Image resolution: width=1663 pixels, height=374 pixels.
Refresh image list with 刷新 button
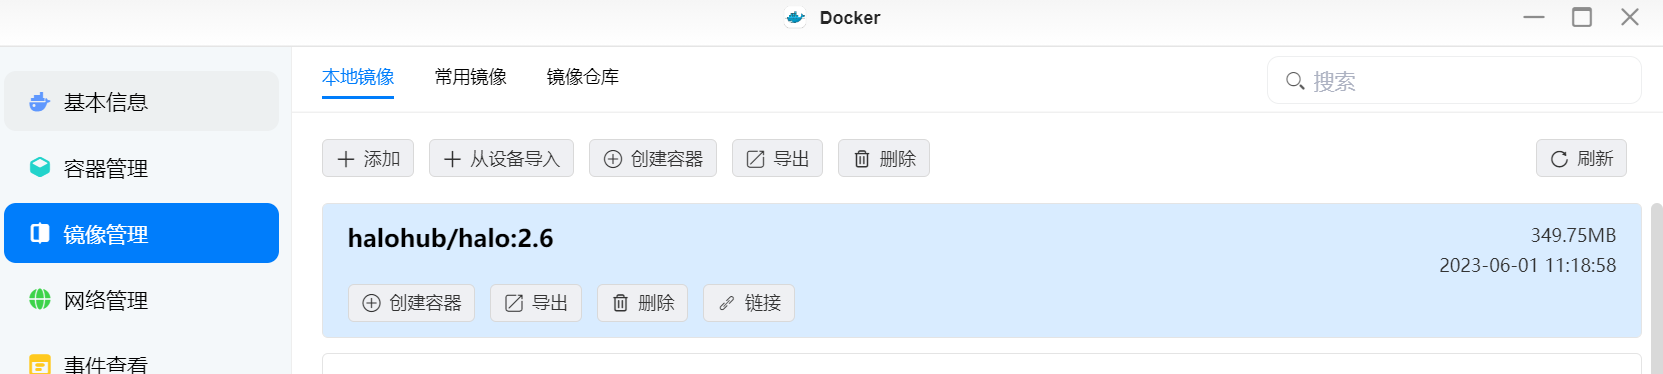tap(1581, 158)
